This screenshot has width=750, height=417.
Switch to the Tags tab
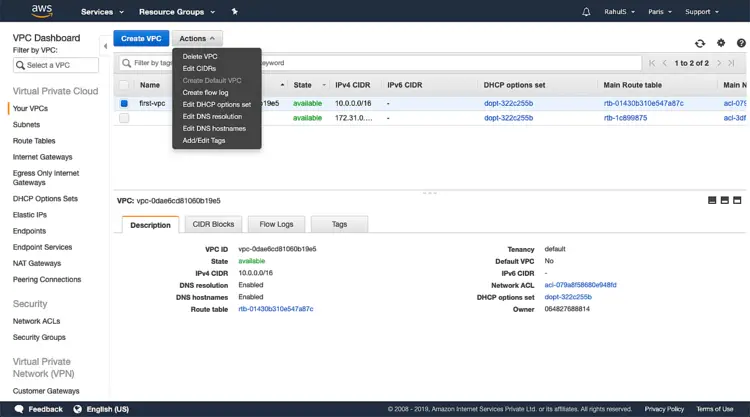pos(339,224)
